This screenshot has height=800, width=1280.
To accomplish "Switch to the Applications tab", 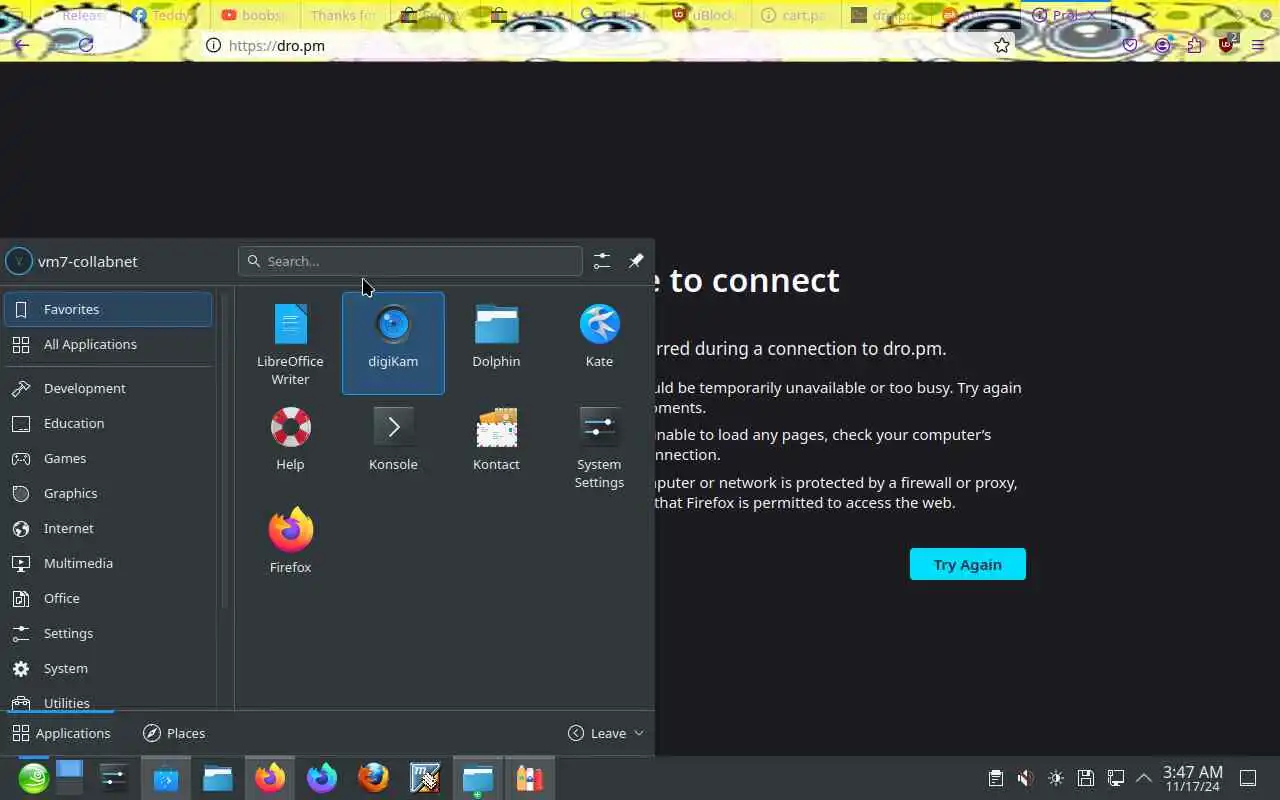I will pyautogui.click(x=61, y=733).
